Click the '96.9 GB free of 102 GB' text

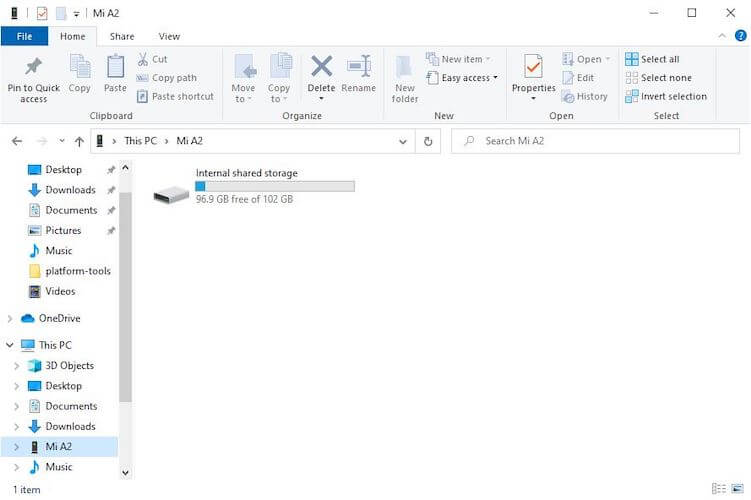click(244, 199)
